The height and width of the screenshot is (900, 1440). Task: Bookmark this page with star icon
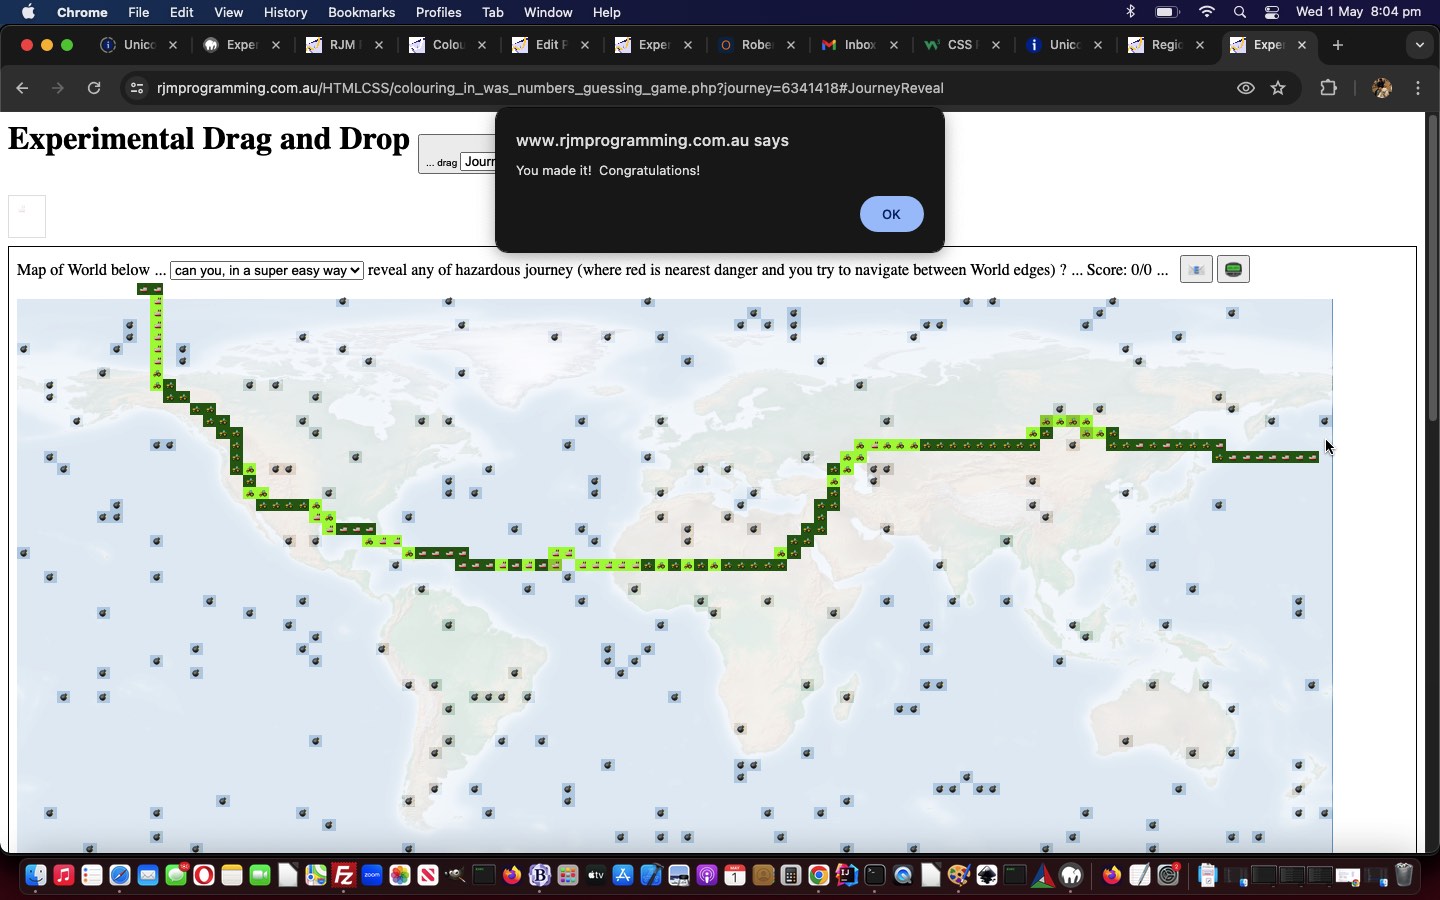point(1278,88)
